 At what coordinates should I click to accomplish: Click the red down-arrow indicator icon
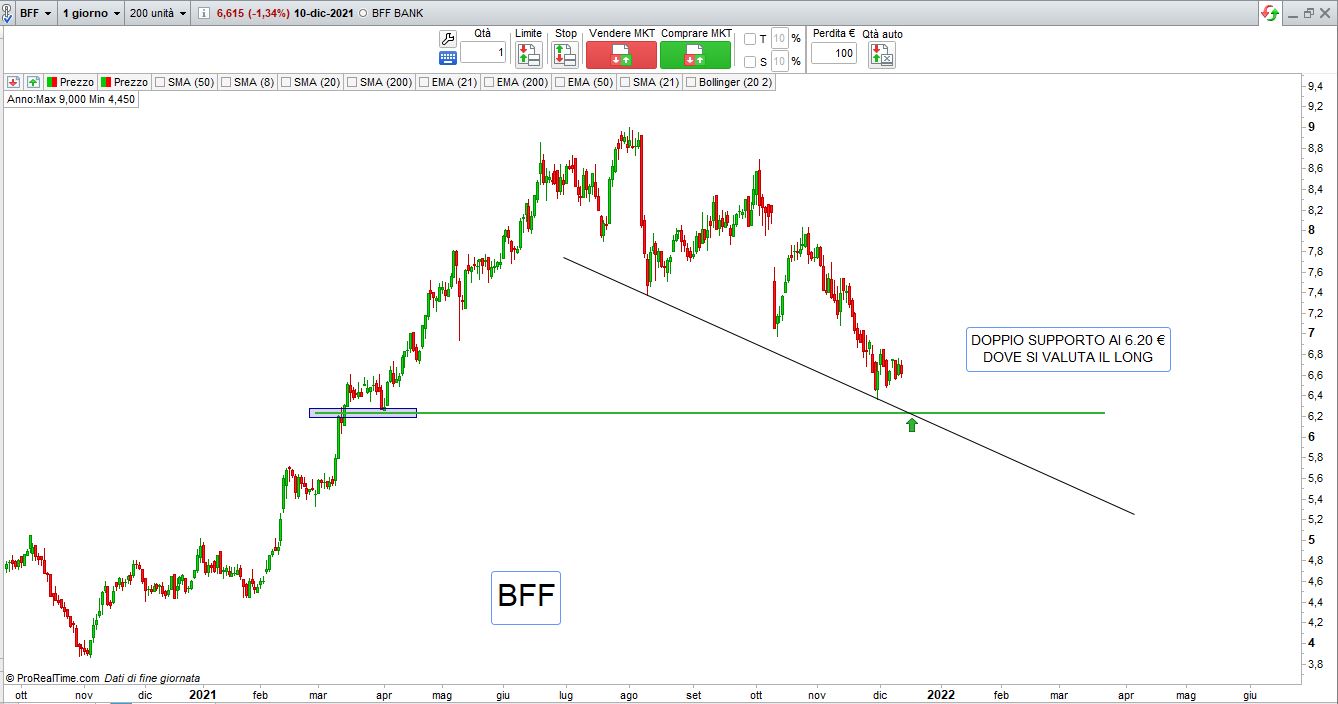[x=14, y=82]
